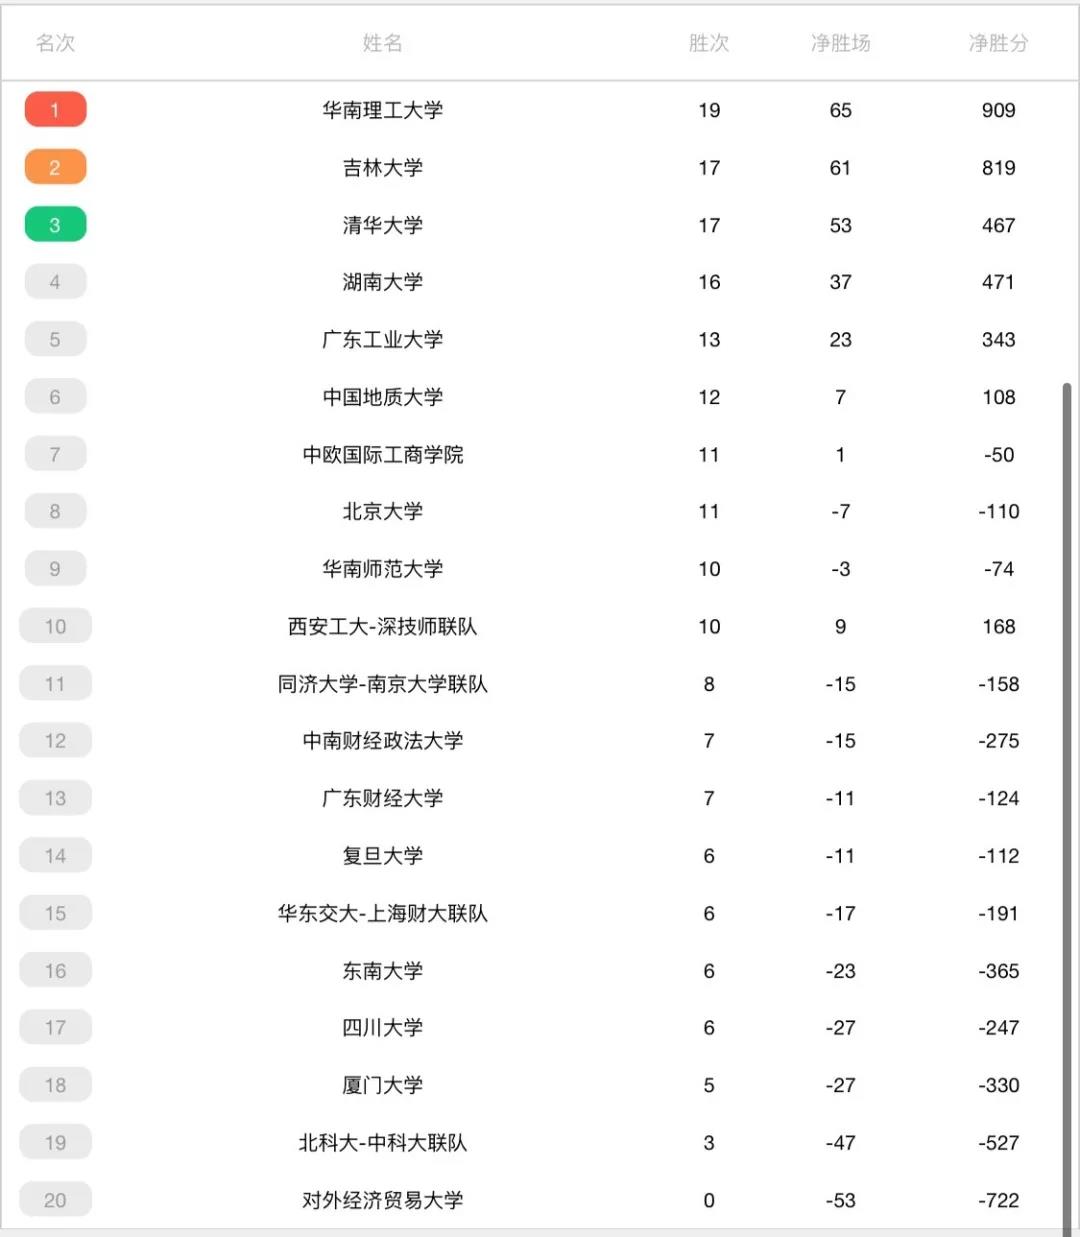Click the 净胜场 column header
Viewport: 1080px width, 1237px height.
pos(840,43)
